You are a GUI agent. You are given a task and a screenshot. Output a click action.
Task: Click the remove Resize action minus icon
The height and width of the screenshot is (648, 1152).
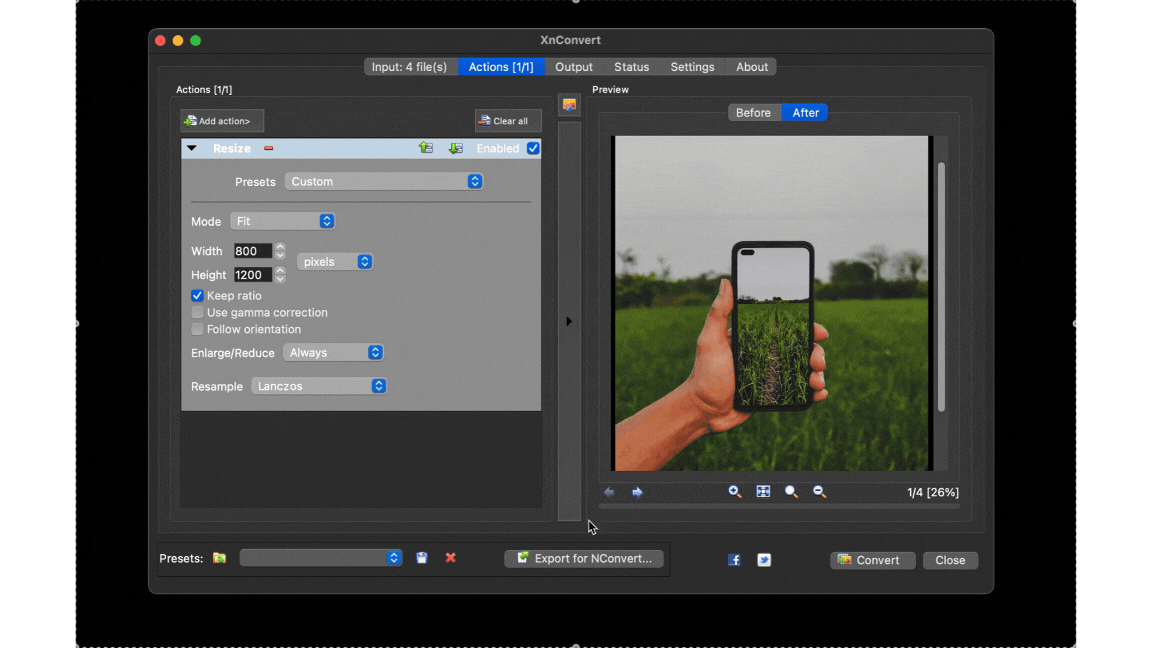tap(268, 149)
